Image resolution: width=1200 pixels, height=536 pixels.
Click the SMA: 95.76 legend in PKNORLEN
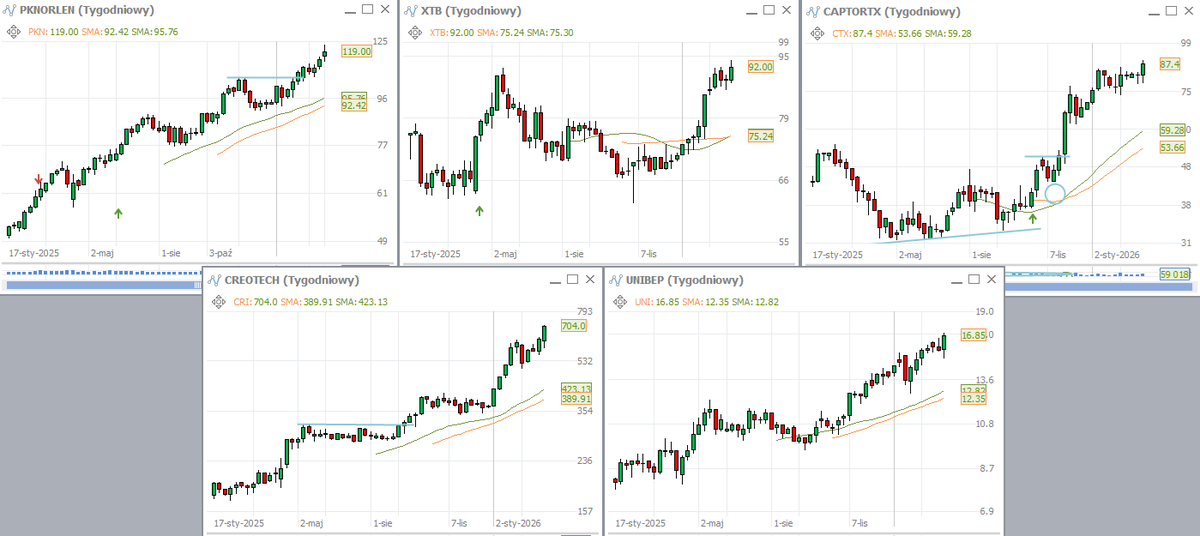click(156, 32)
